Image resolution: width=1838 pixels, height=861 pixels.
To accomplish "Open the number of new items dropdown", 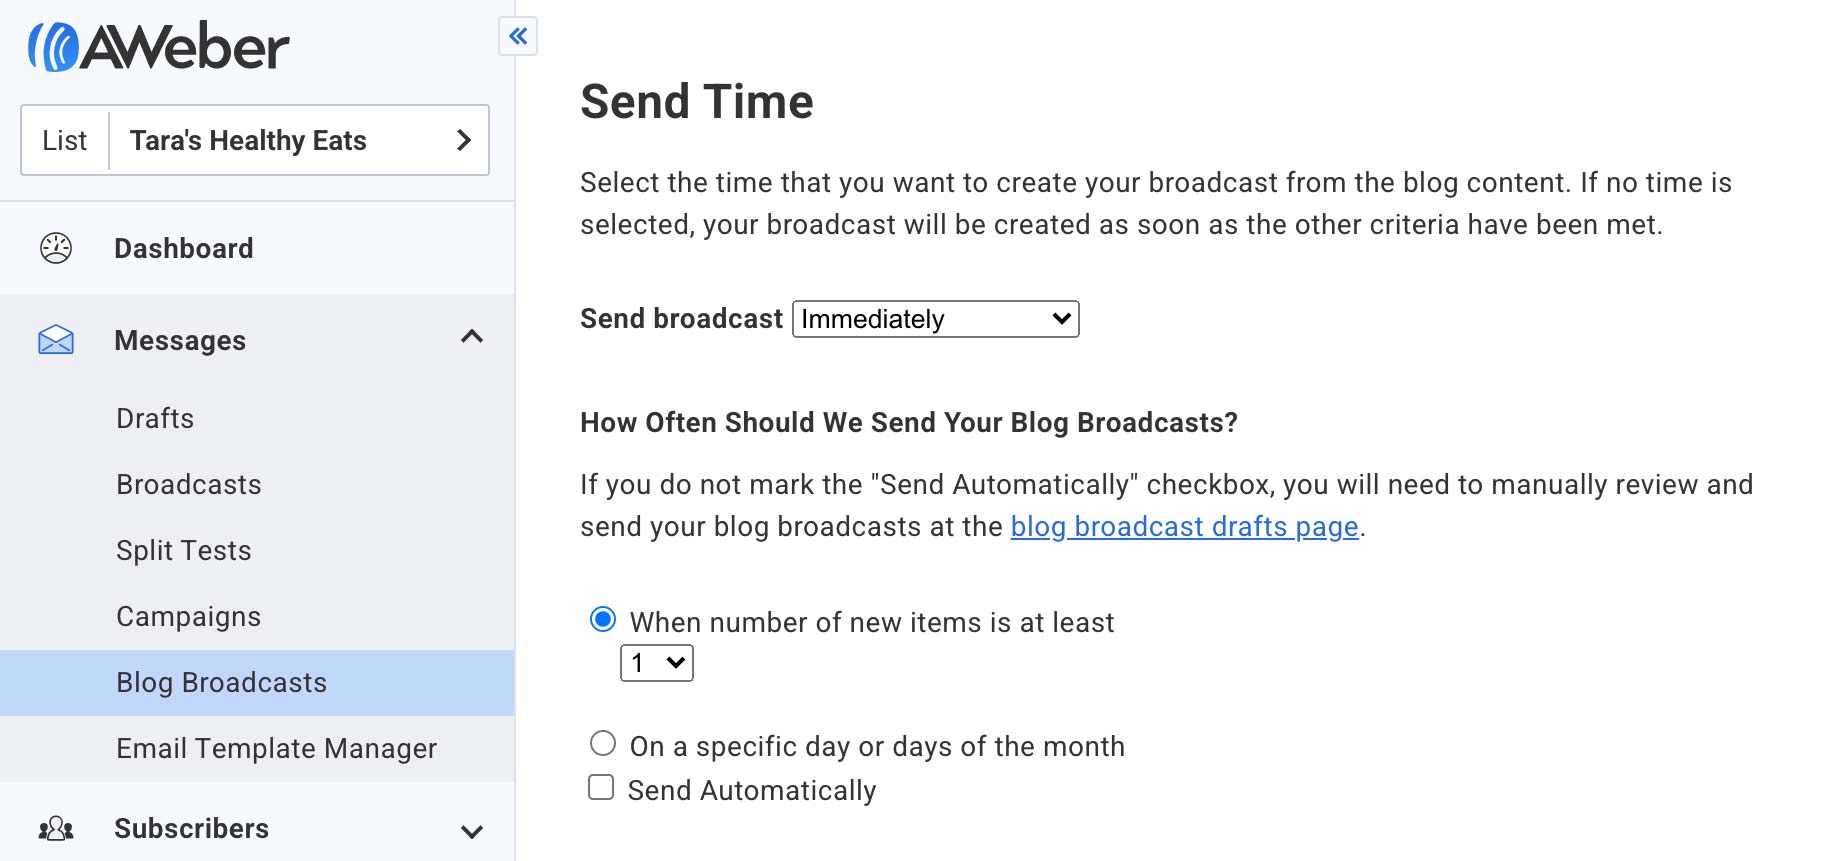I will [657, 662].
